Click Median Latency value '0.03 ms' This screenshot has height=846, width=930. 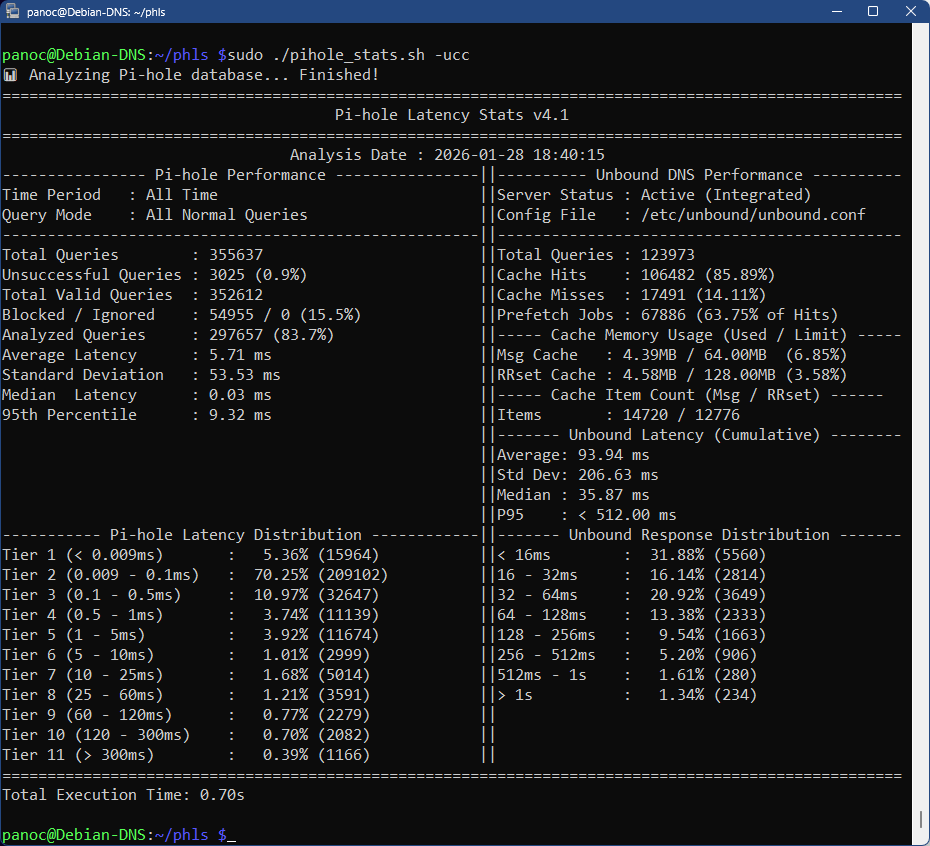pos(240,395)
